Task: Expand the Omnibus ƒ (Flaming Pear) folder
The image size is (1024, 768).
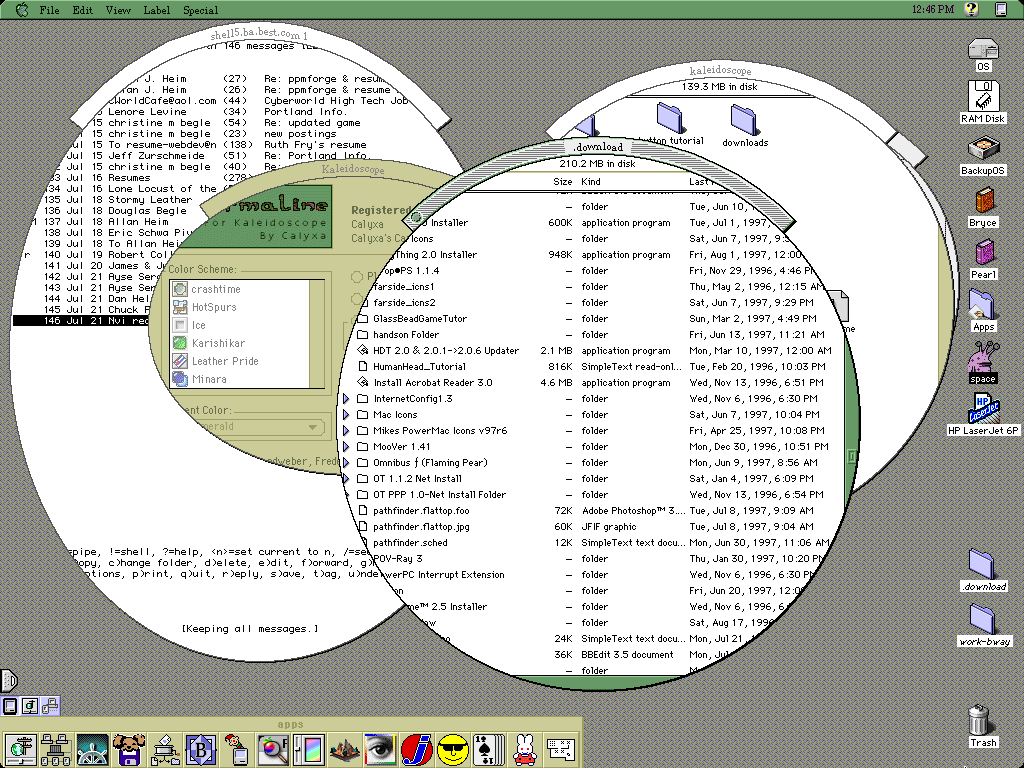Action: (346, 463)
